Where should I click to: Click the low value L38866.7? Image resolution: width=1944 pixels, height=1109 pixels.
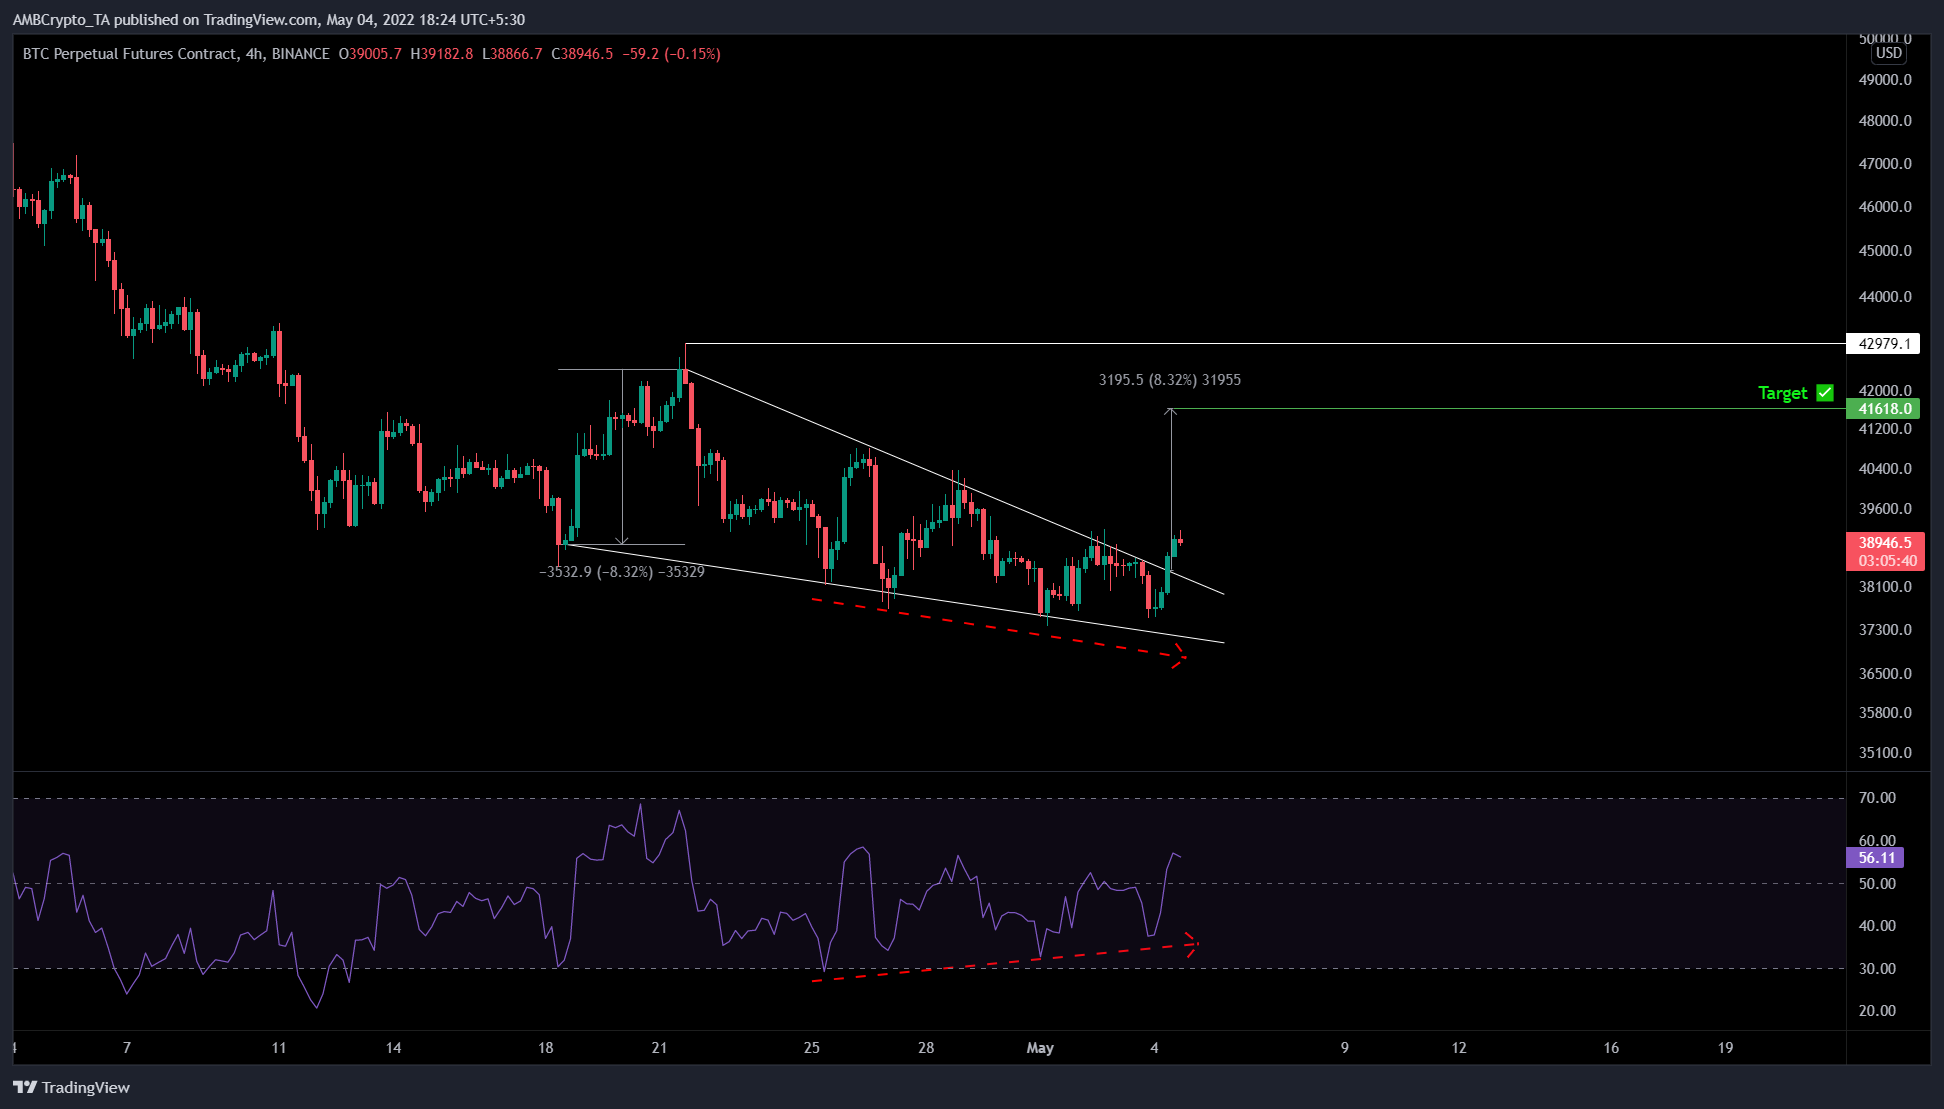(x=512, y=54)
